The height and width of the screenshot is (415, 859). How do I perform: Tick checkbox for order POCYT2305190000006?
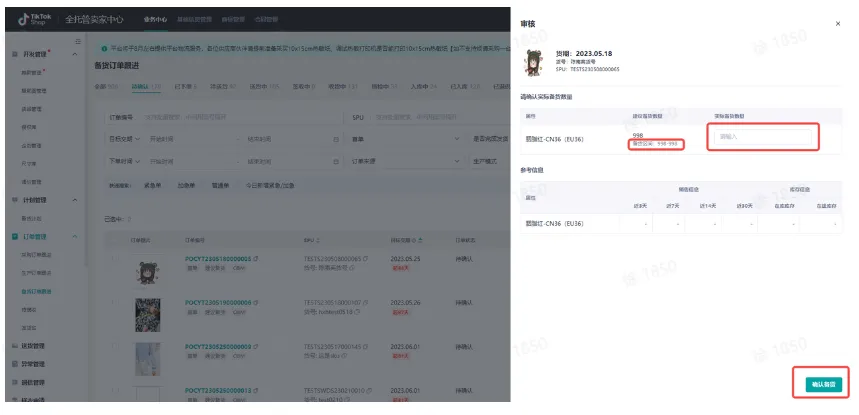[x=114, y=302]
